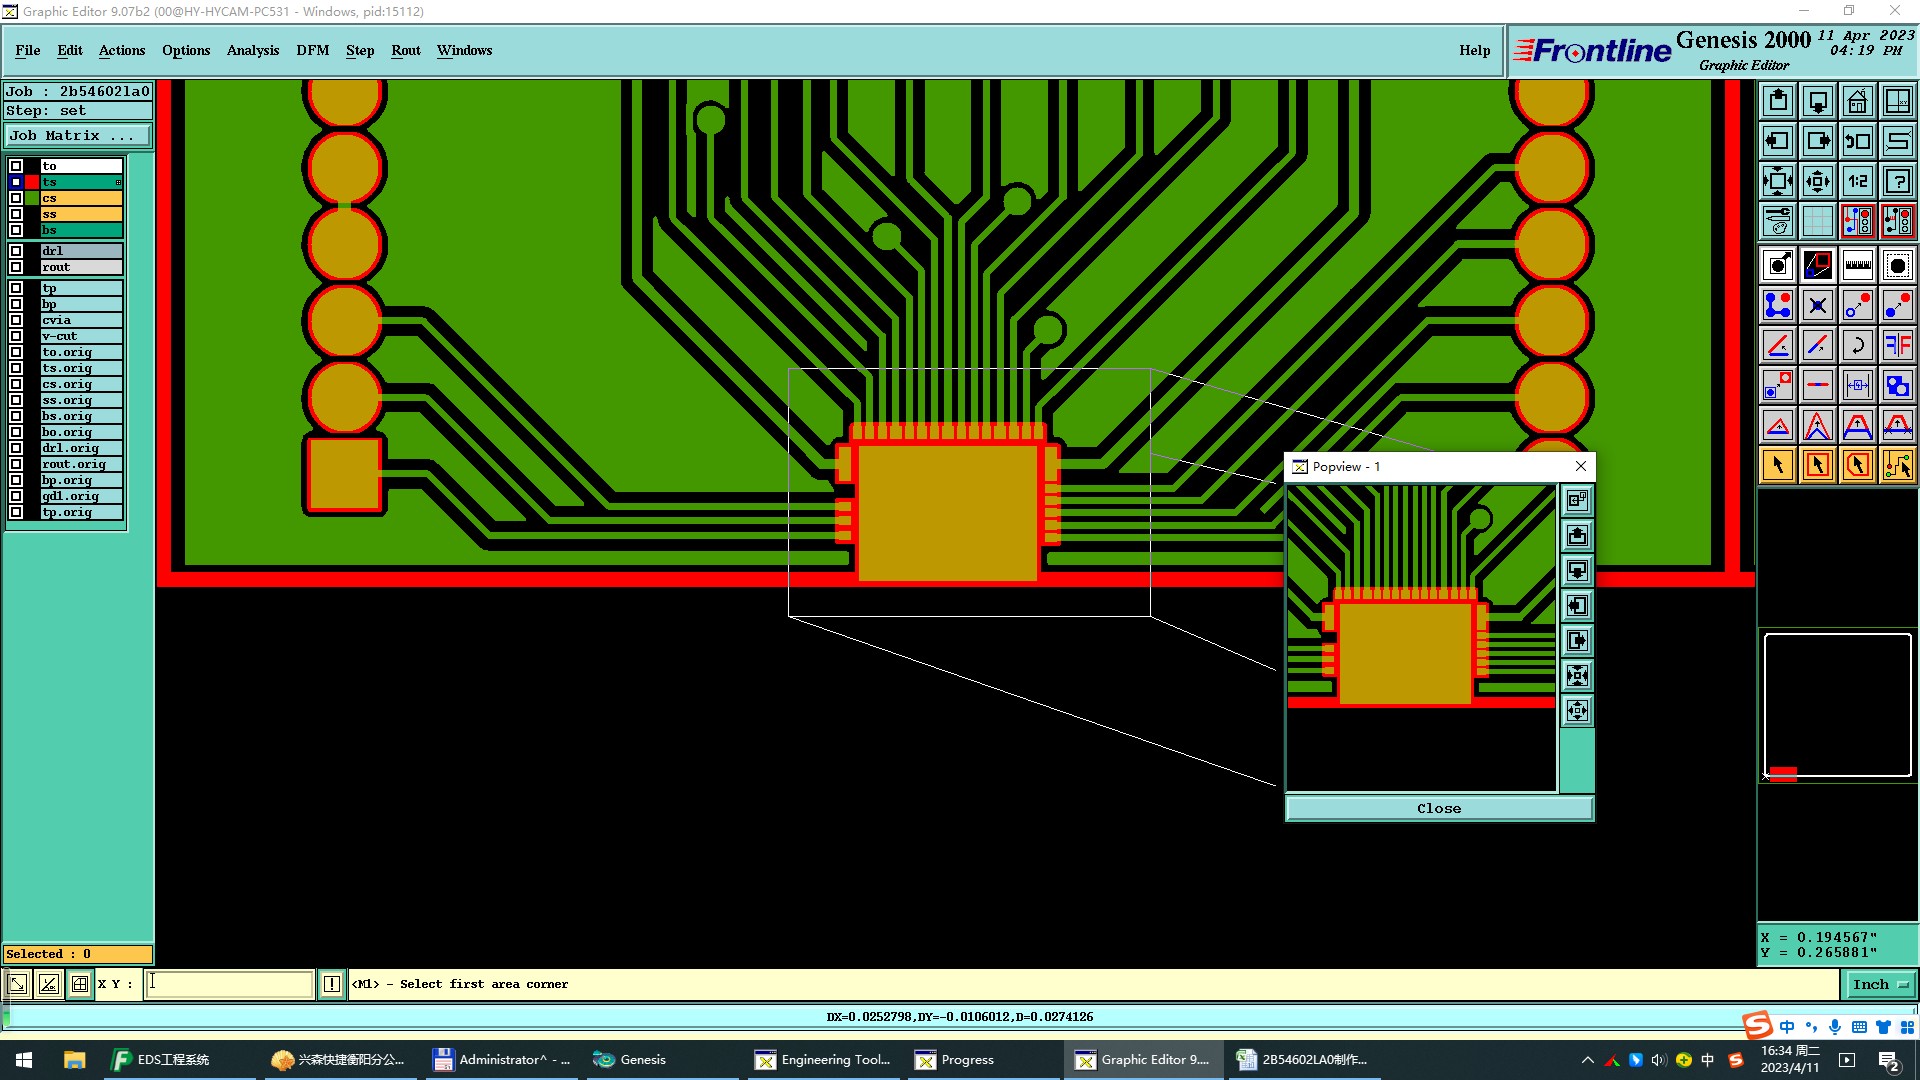Click the 1:2 zoom scale icon
The height and width of the screenshot is (1080, 1920).
pos(1857,181)
